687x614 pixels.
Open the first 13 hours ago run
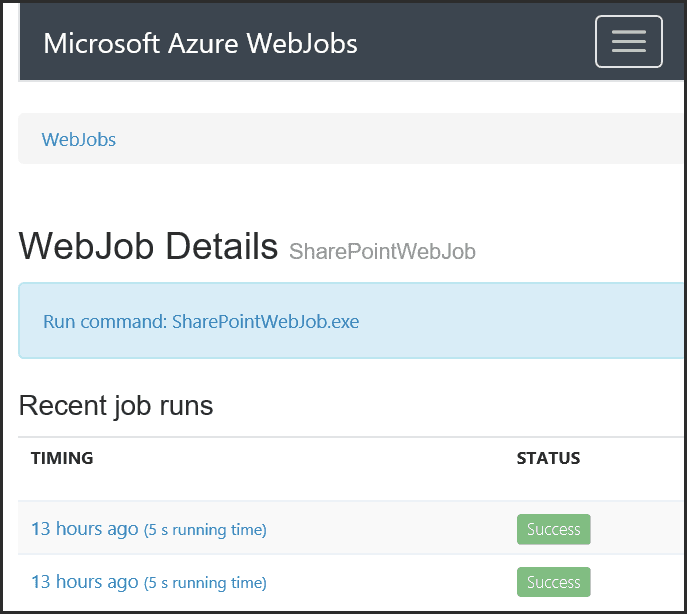[x=85, y=529]
